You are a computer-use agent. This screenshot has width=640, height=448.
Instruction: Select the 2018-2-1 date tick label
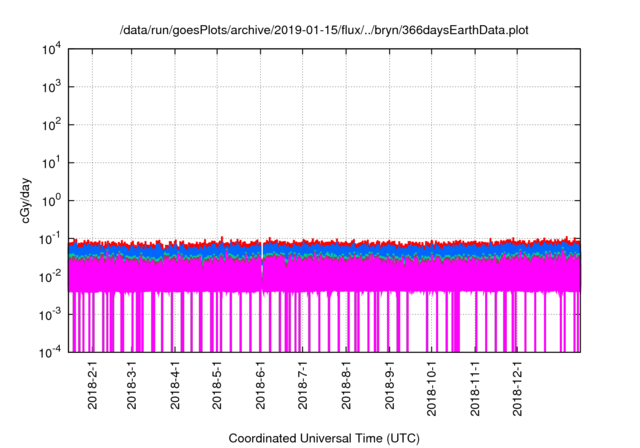[92, 385]
